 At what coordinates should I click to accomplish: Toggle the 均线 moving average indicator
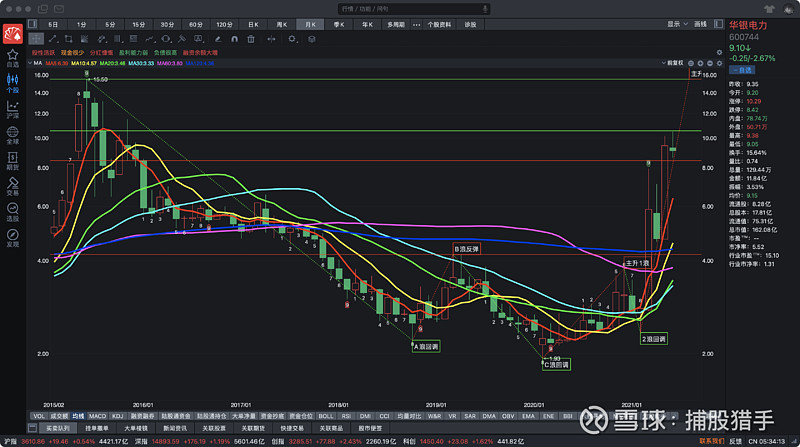pyautogui.click(x=78, y=416)
